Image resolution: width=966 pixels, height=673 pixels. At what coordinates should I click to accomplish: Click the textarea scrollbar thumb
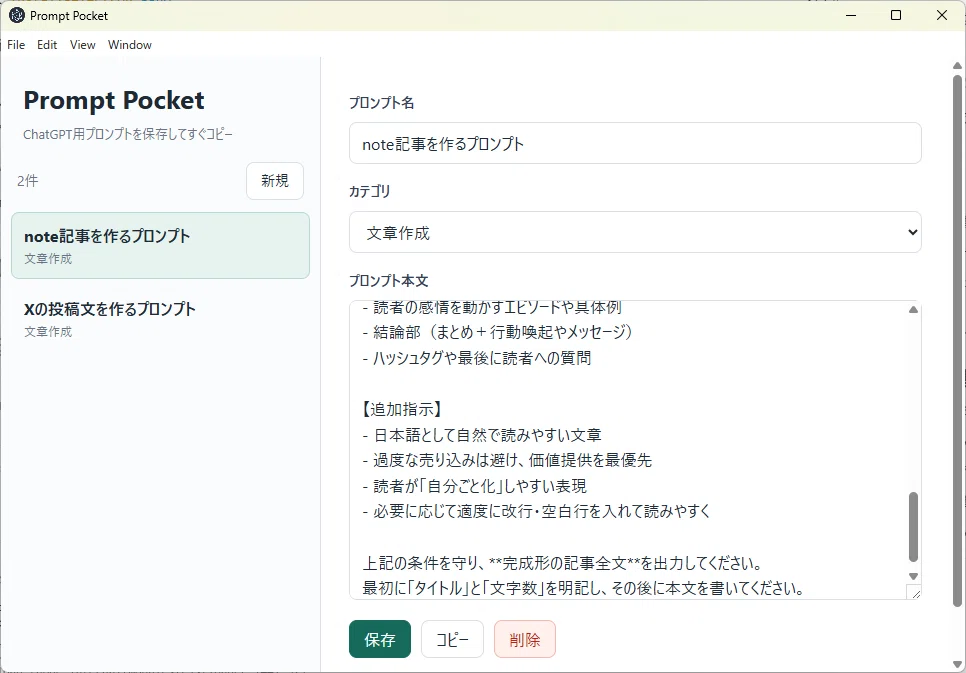[x=914, y=527]
